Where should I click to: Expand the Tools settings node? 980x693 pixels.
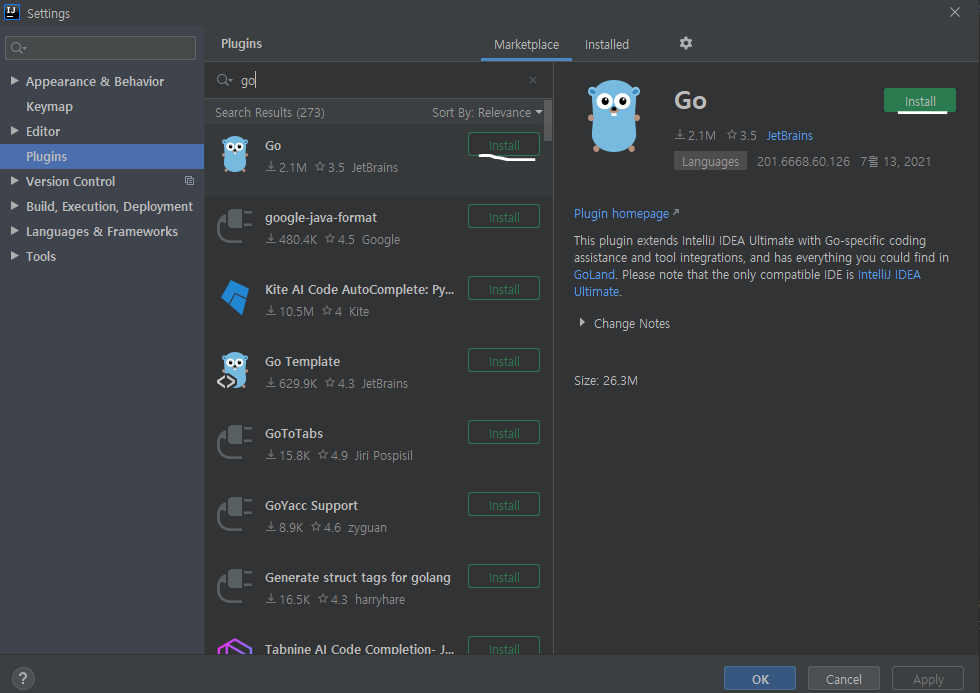tap(14, 256)
